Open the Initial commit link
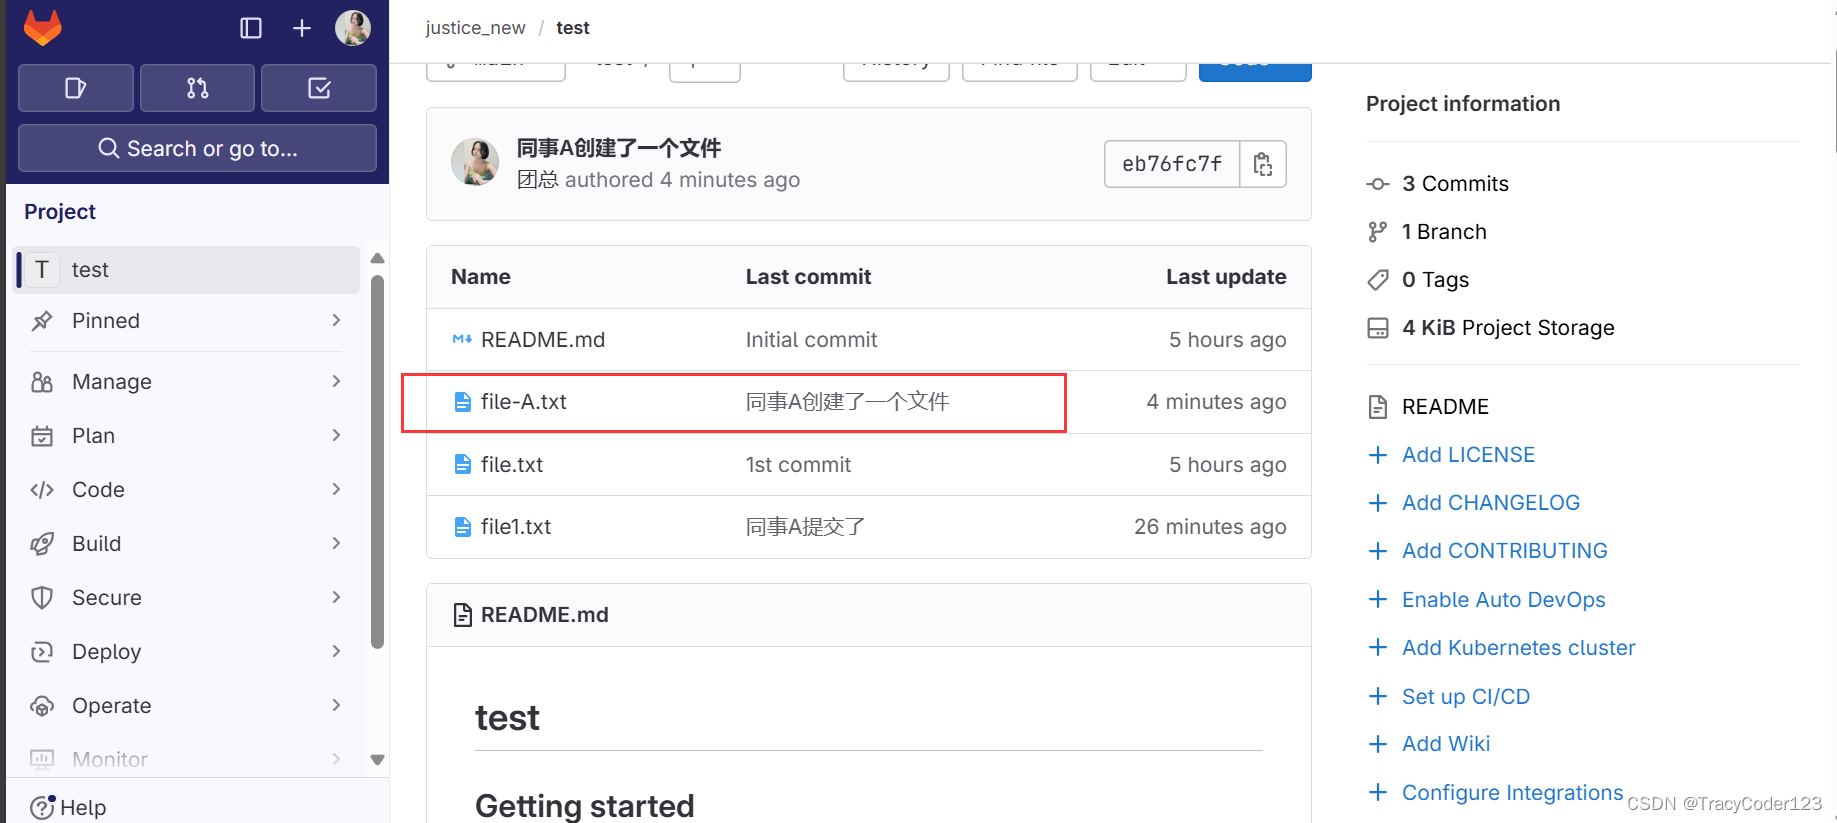Viewport: 1837px width, 823px height. [811, 340]
